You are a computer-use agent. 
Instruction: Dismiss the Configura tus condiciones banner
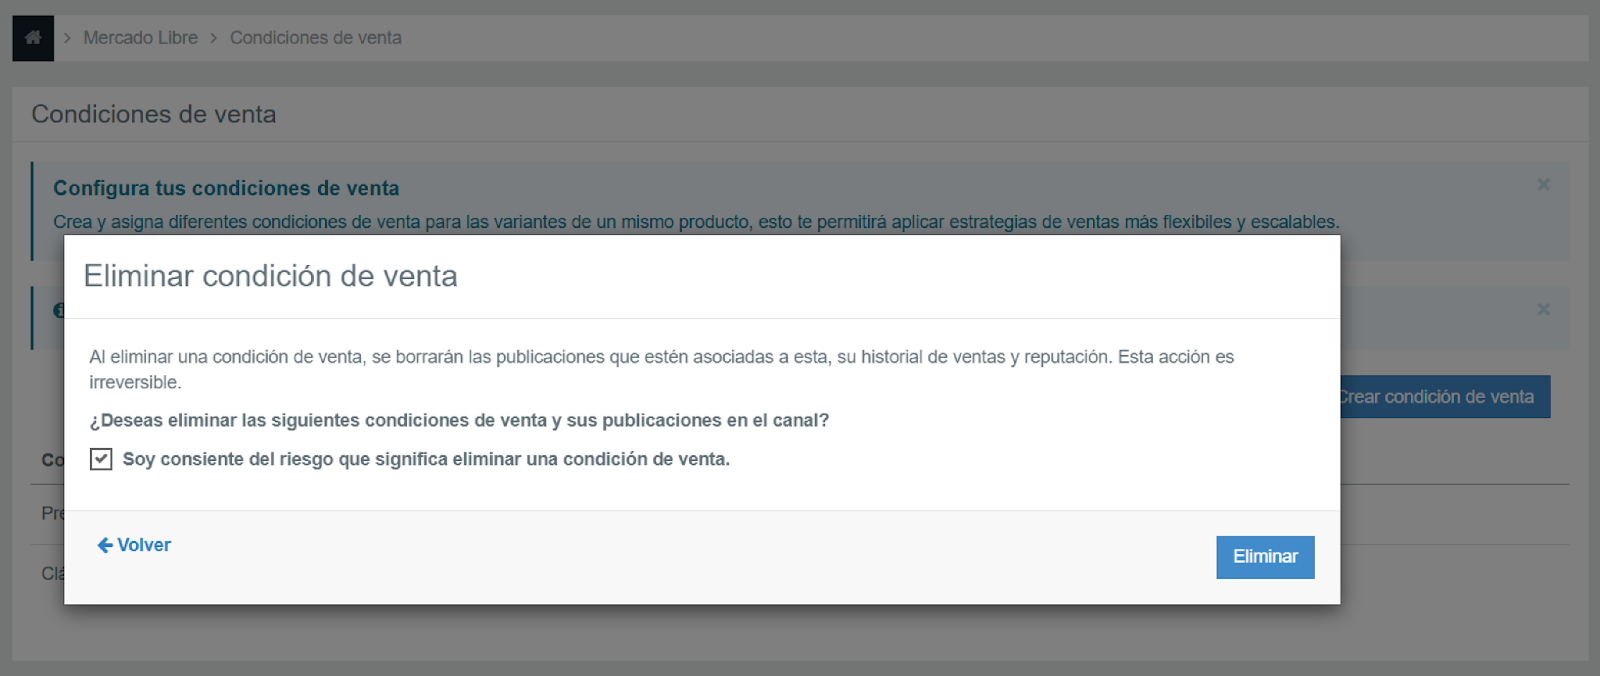pos(1543,185)
